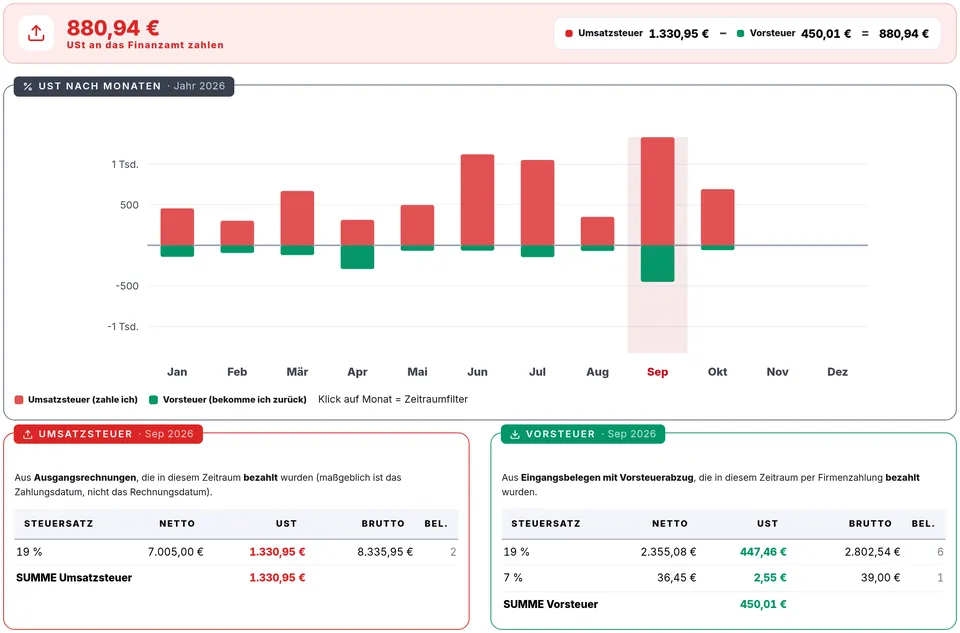Click the UMSATZSTEUER Sep 2026 header badge
The height and width of the screenshot is (633, 960).
point(108,434)
